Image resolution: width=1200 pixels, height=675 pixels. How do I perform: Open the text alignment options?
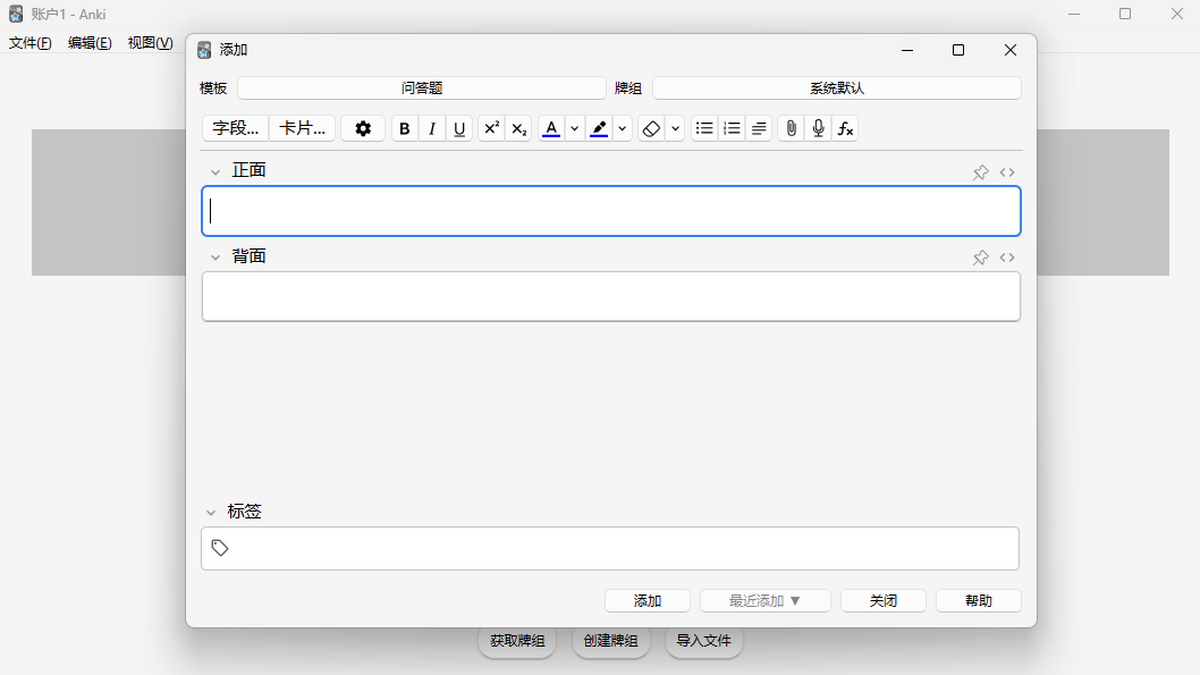coord(759,128)
